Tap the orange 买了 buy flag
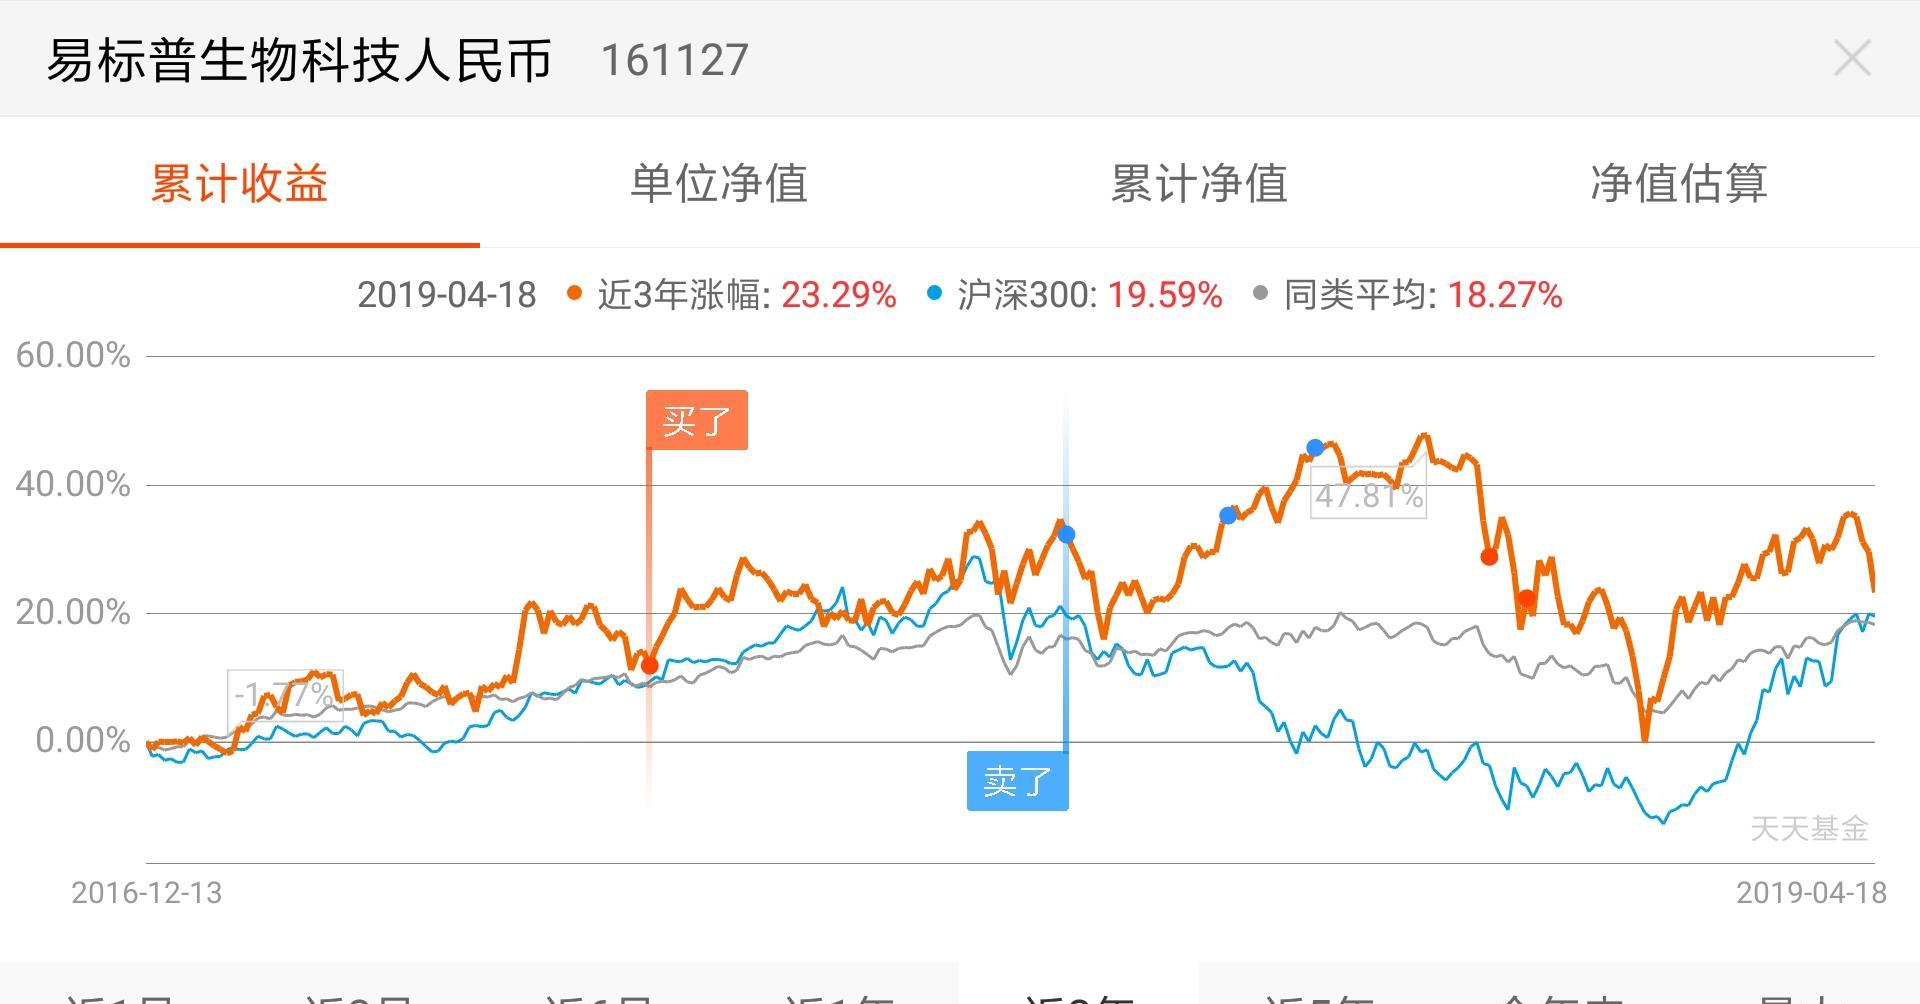 pyautogui.click(x=696, y=420)
